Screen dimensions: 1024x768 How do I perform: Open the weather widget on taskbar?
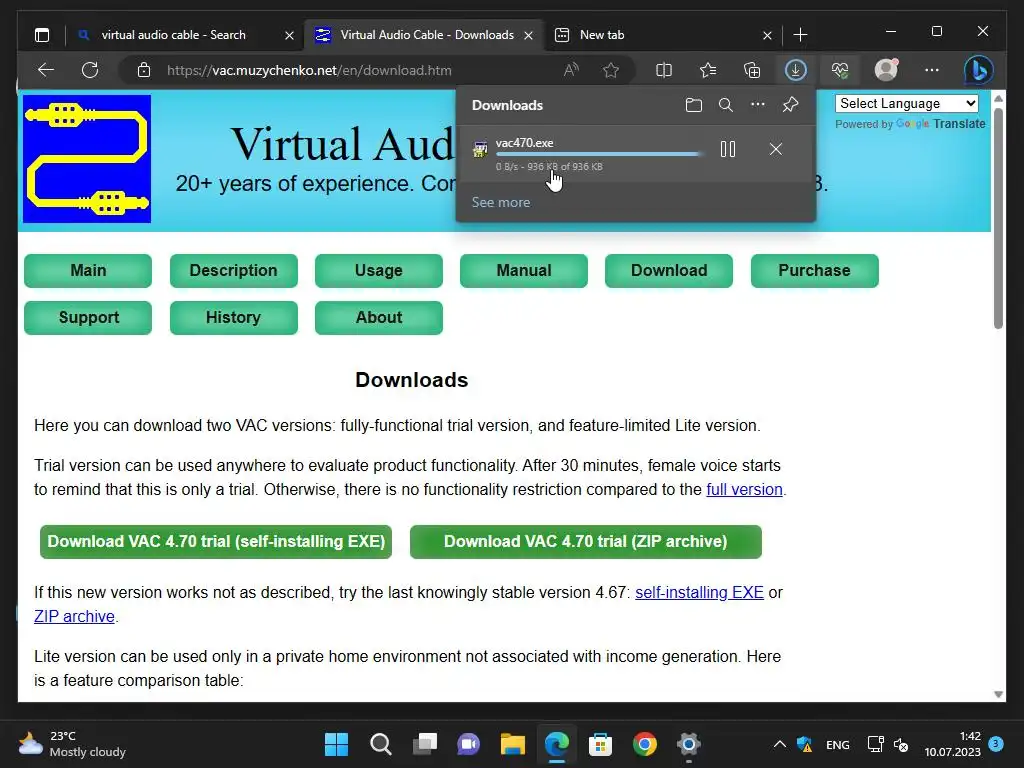(x=72, y=744)
